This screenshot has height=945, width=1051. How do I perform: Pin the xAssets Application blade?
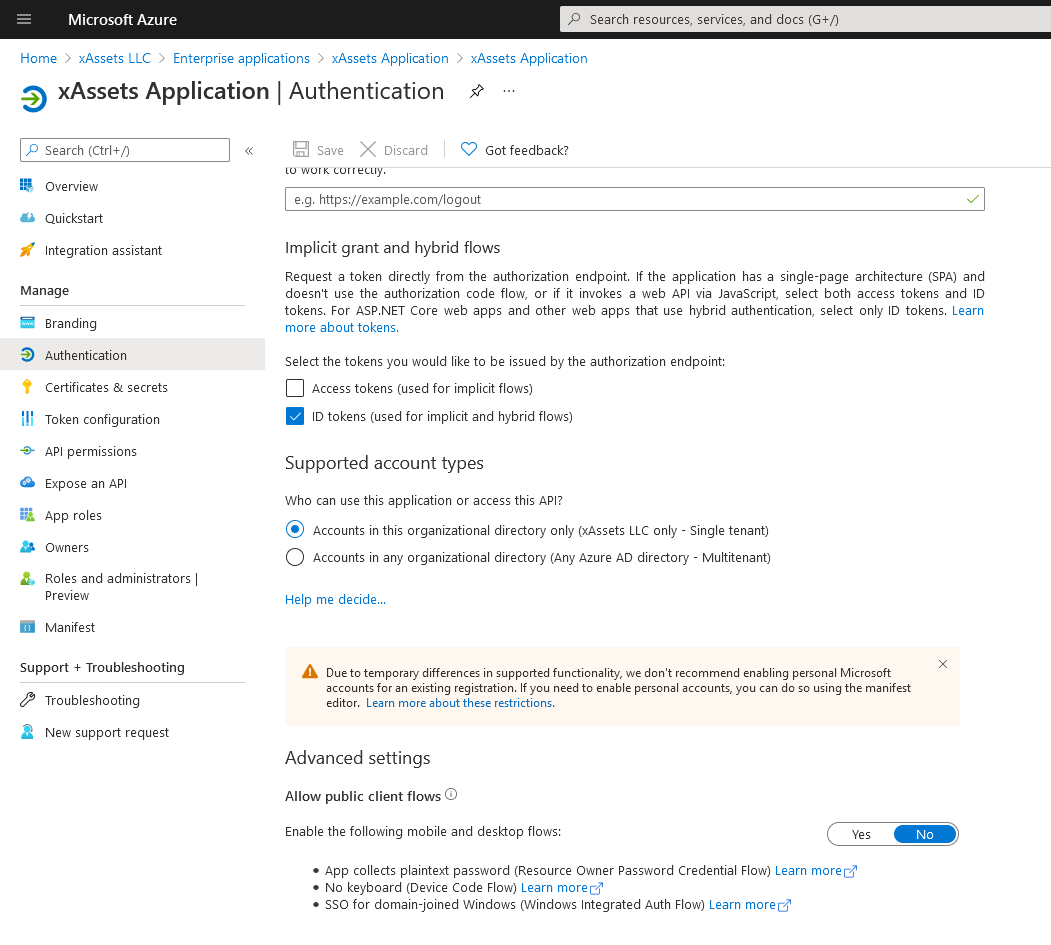477,91
